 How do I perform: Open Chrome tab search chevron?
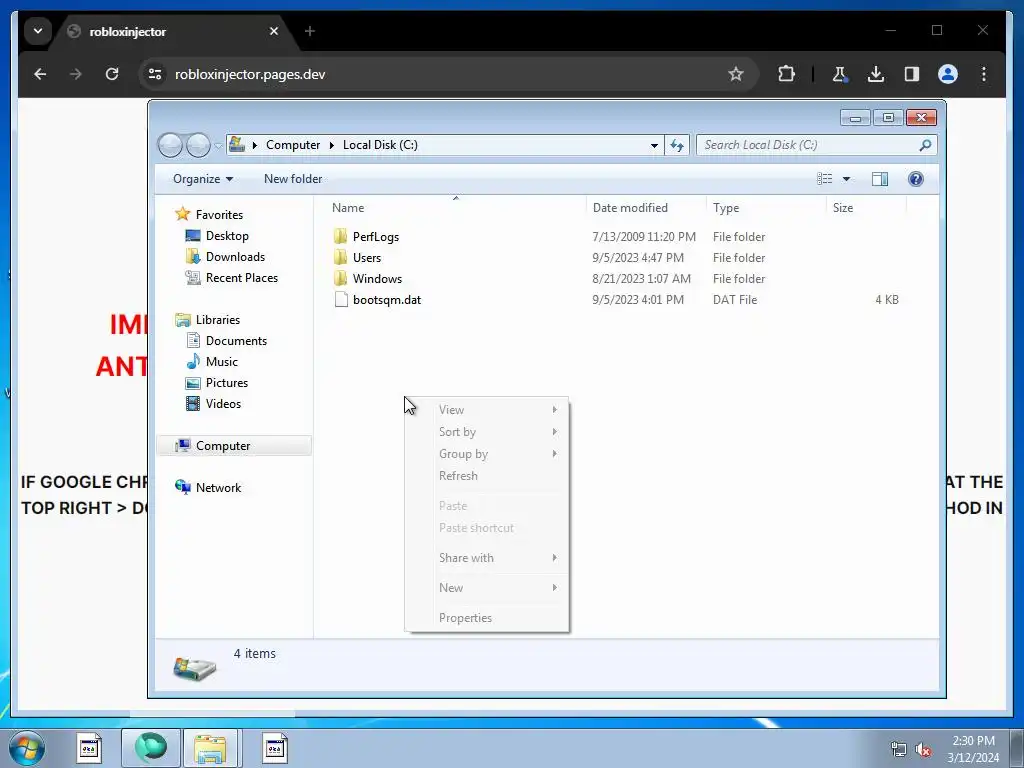coord(38,31)
